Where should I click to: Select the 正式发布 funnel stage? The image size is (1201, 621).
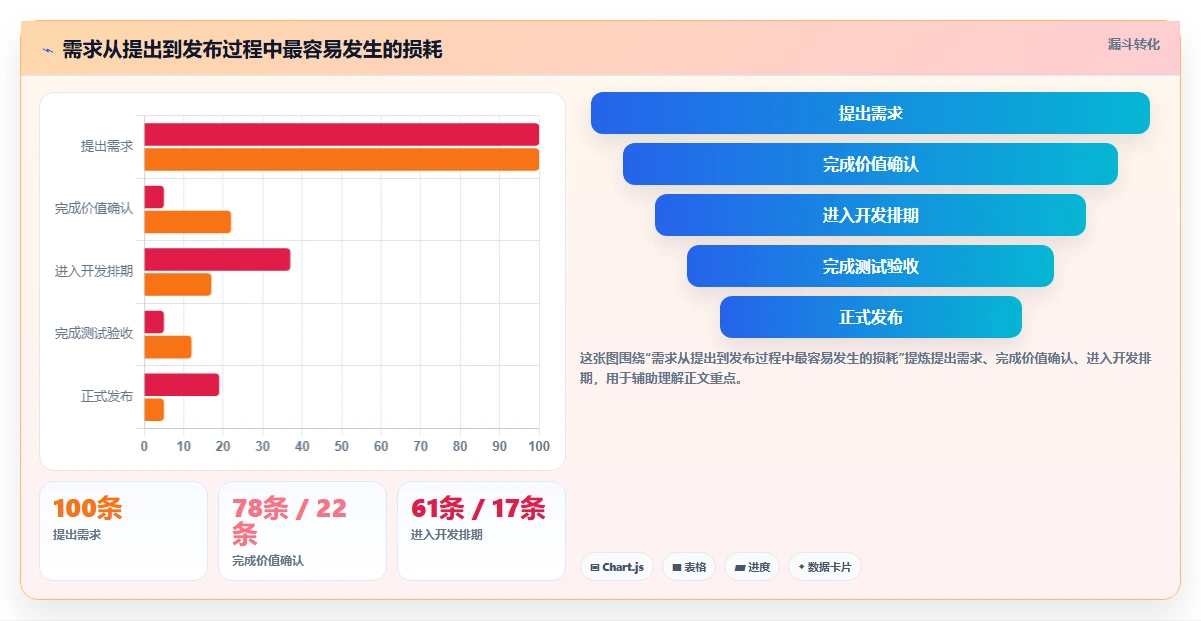pos(870,317)
